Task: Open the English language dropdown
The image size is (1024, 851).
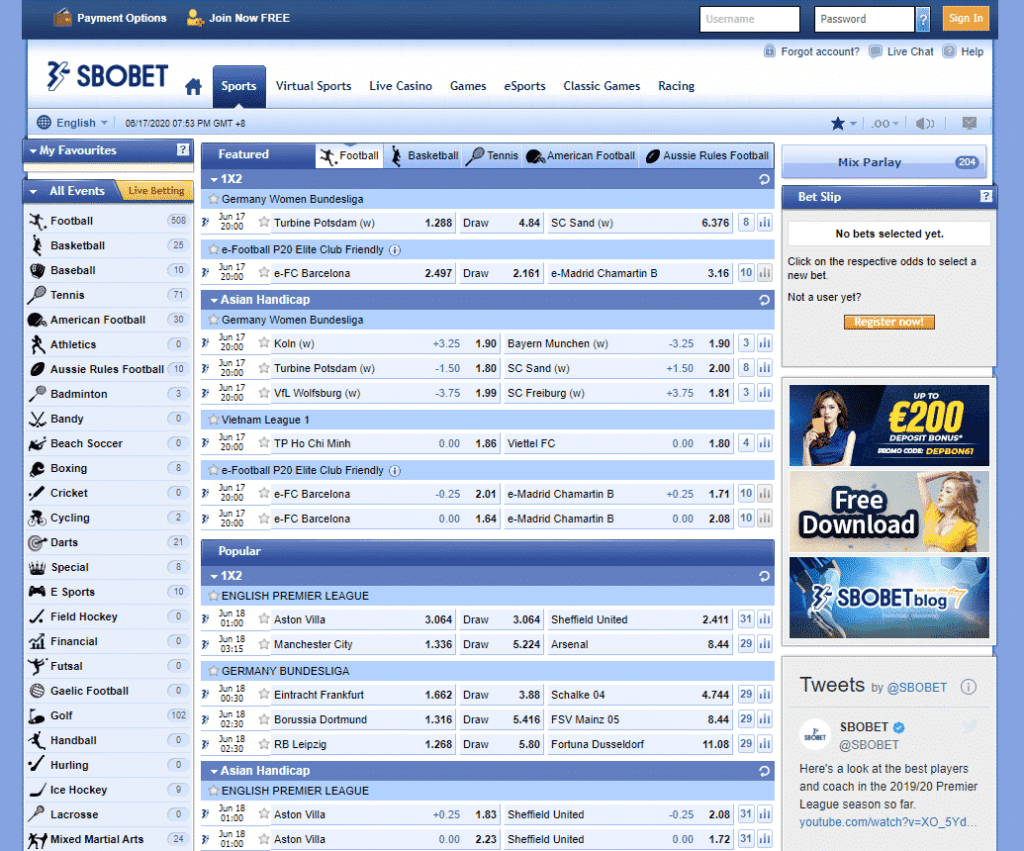Action: 73,123
